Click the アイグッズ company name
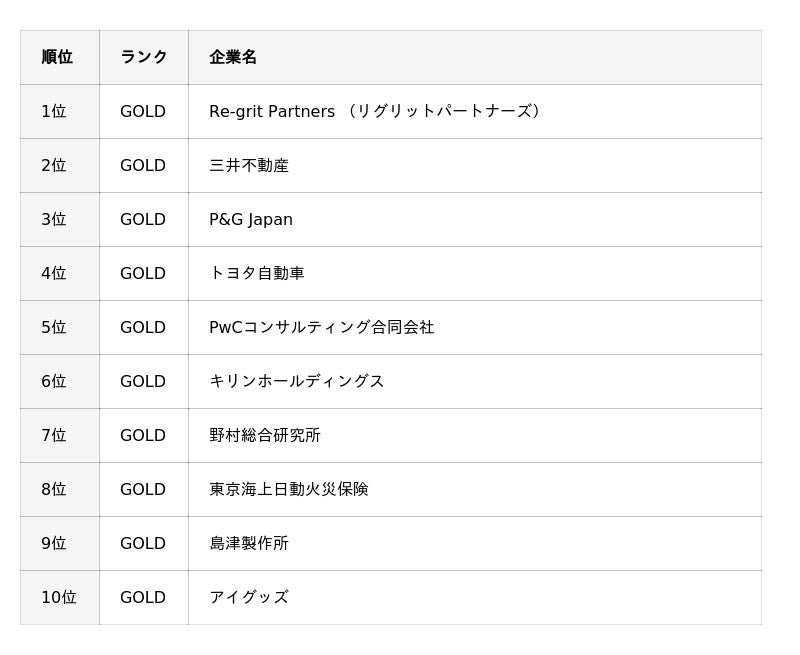This screenshot has height=655, width=800. tap(249, 597)
